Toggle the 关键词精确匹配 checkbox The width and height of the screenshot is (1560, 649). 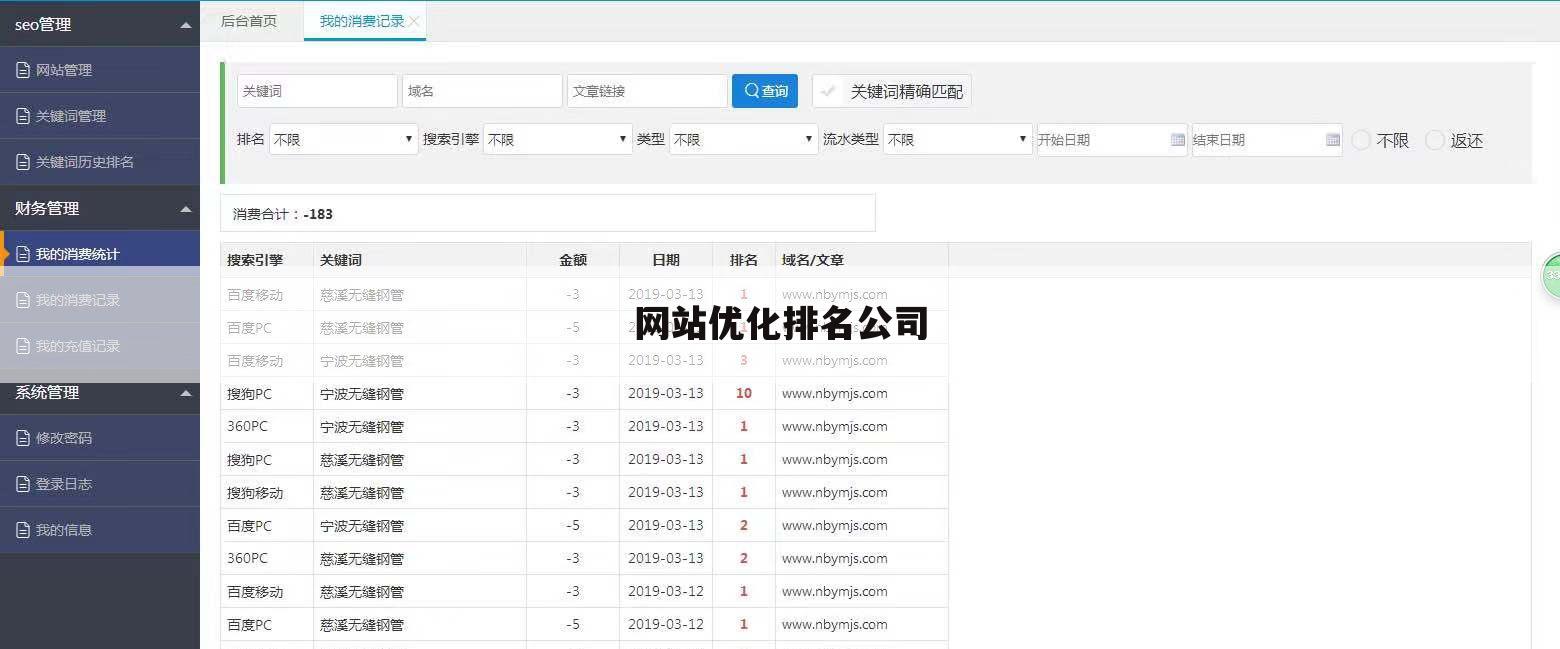pos(828,91)
